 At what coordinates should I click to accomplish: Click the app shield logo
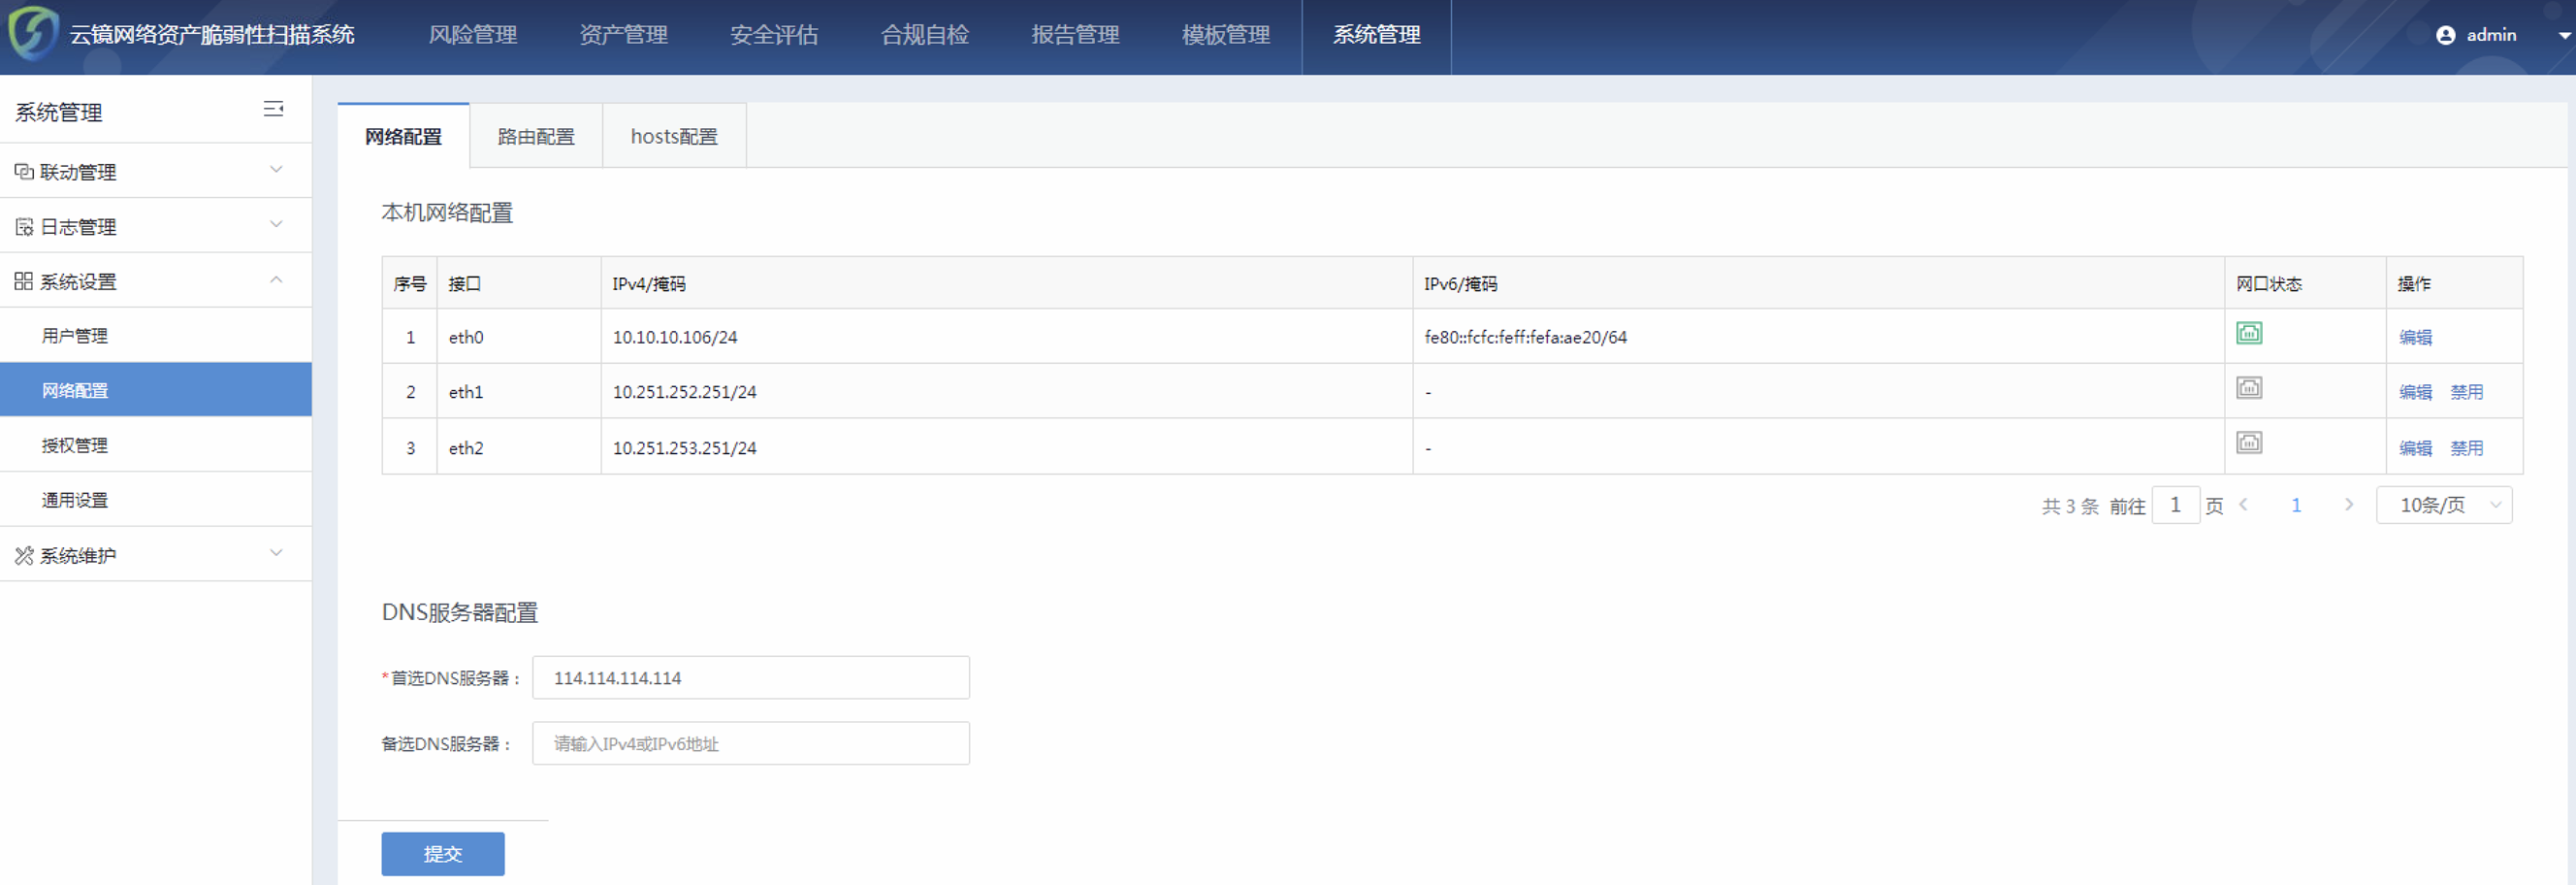[x=32, y=32]
